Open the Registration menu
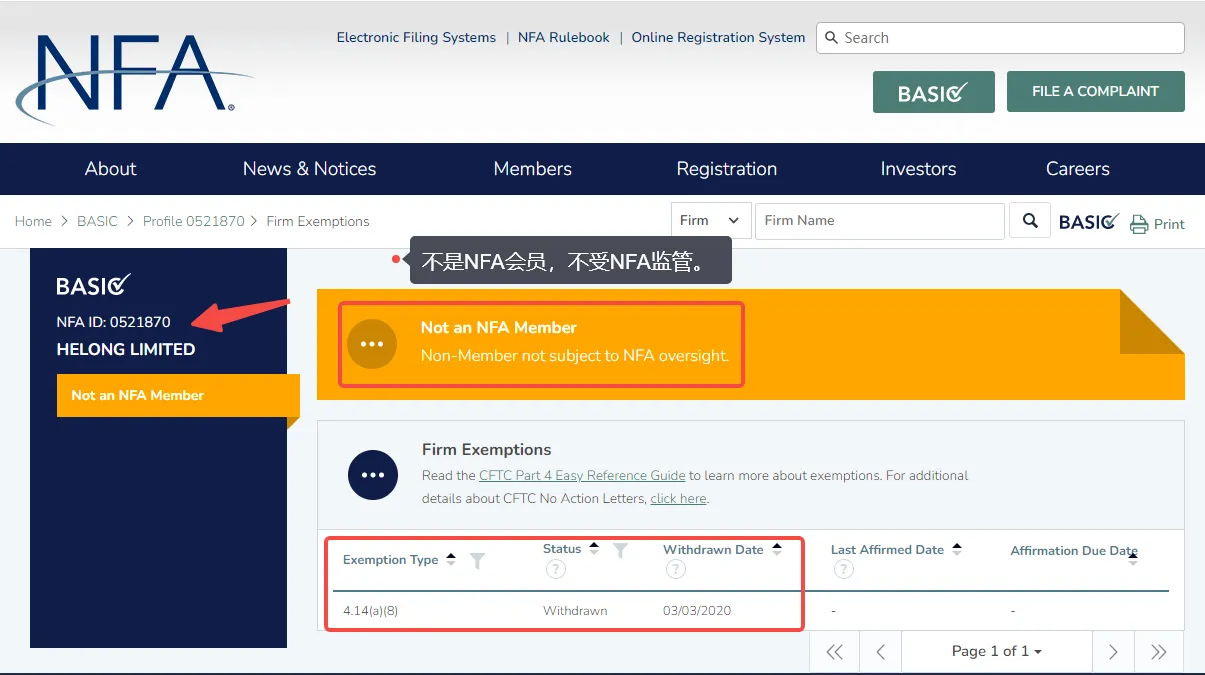The height and width of the screenshot is (675, 1205). point(727,169)
